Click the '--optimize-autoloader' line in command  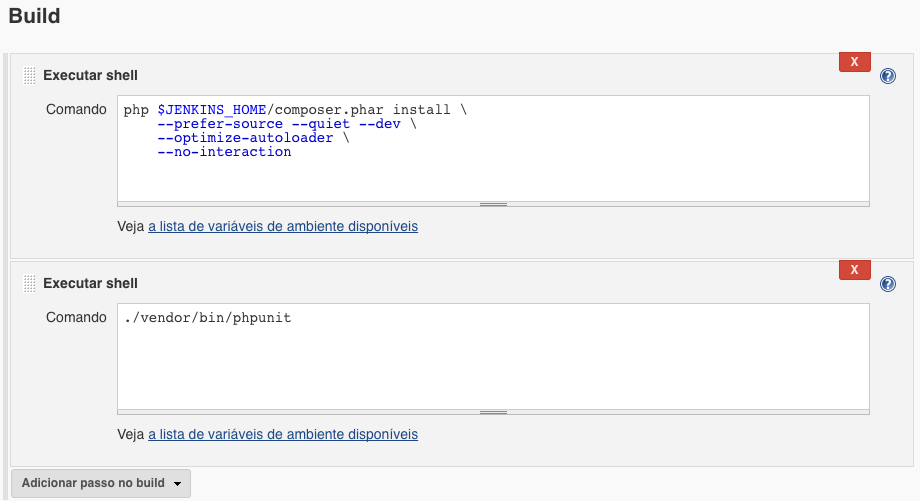tap(245, 138)
